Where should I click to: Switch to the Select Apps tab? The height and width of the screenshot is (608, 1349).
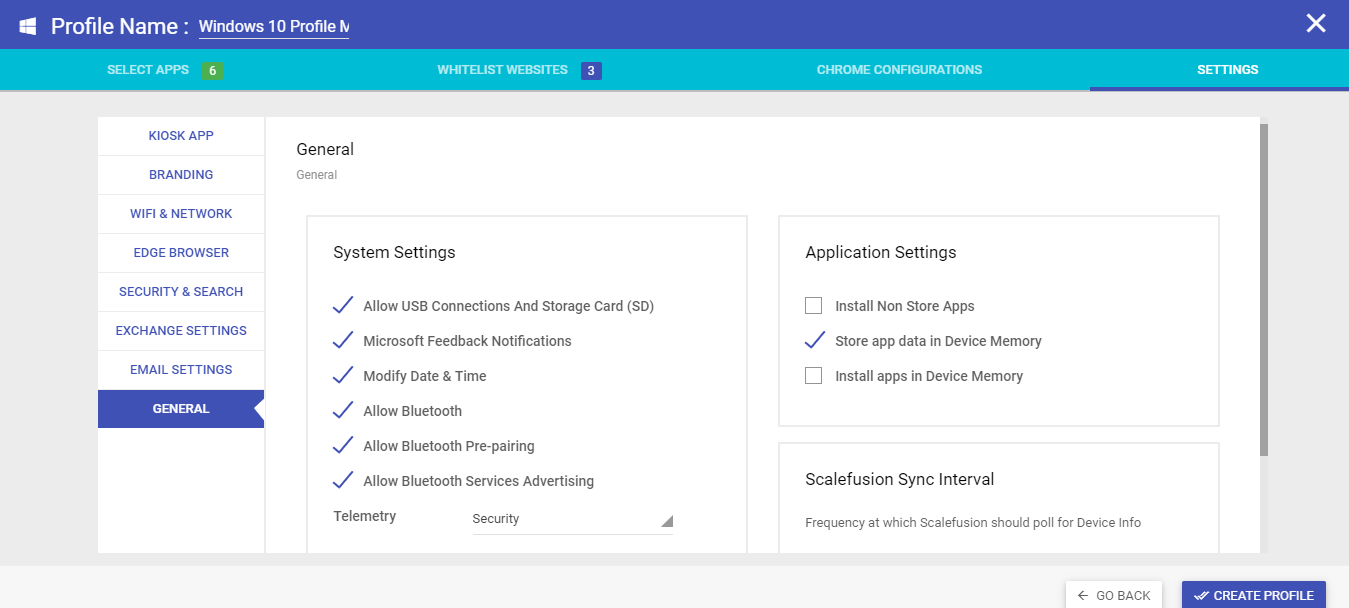click(x=148, y=70)
